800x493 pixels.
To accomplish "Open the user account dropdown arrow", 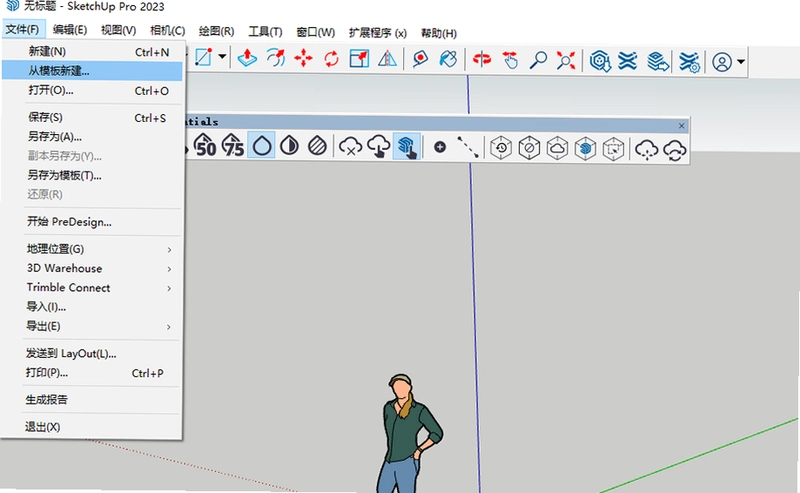I will pos(741,62).
